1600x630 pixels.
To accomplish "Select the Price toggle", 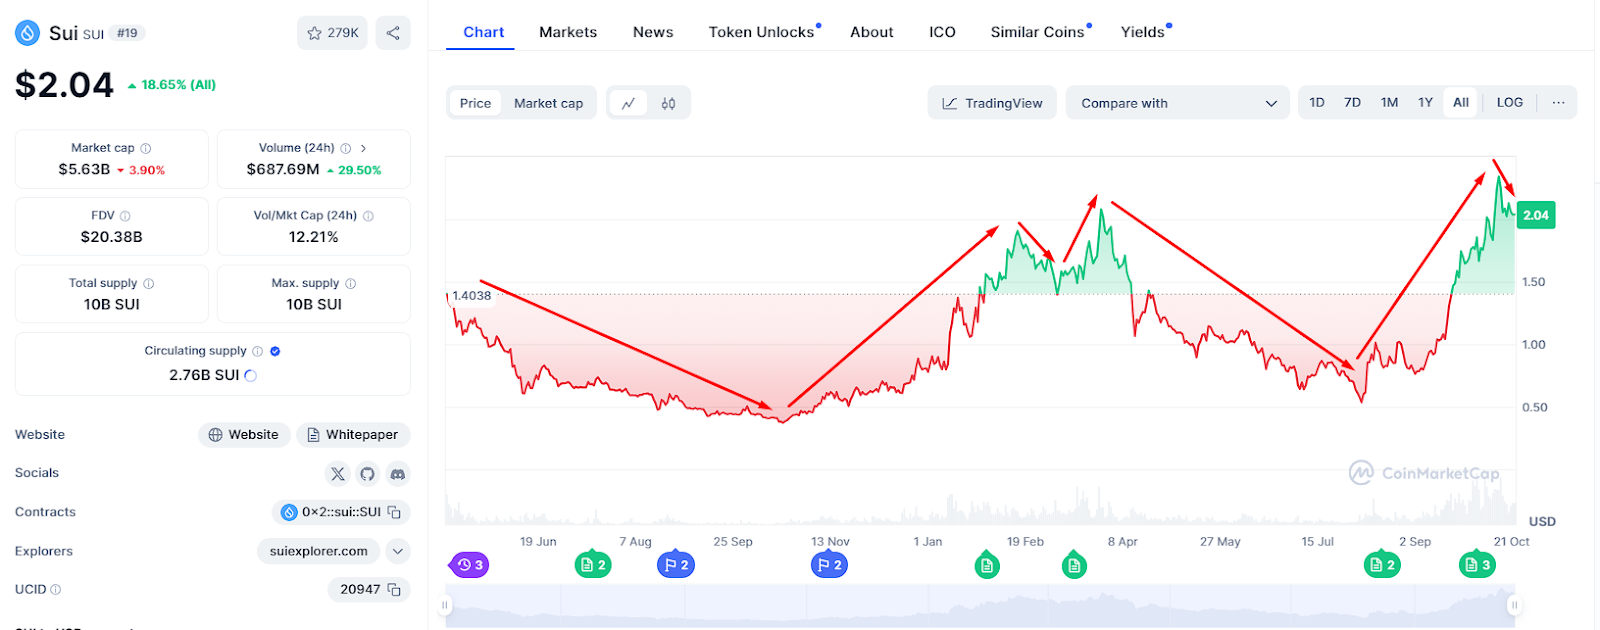I will pyautogui.click(x=475, y=103).
